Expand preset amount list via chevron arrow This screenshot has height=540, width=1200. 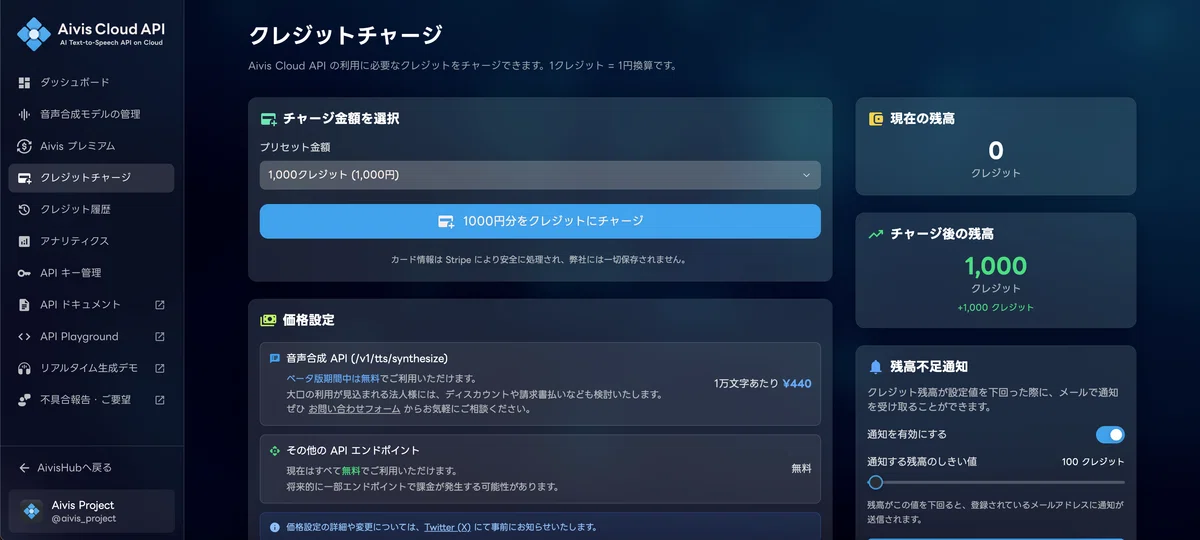[806, 175]
